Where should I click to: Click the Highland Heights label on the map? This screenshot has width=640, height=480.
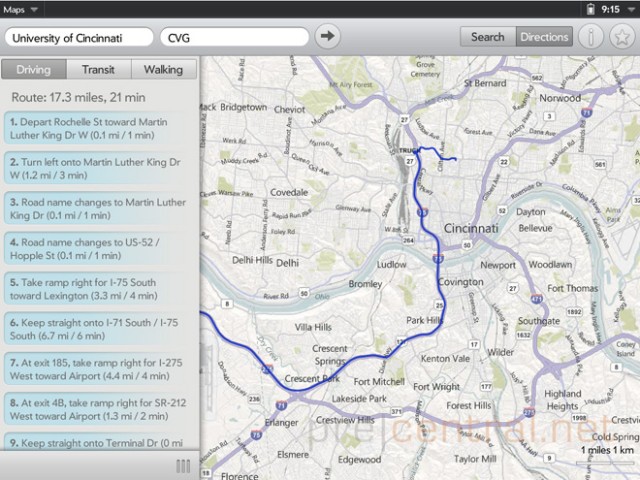click(x=563, y=400)
